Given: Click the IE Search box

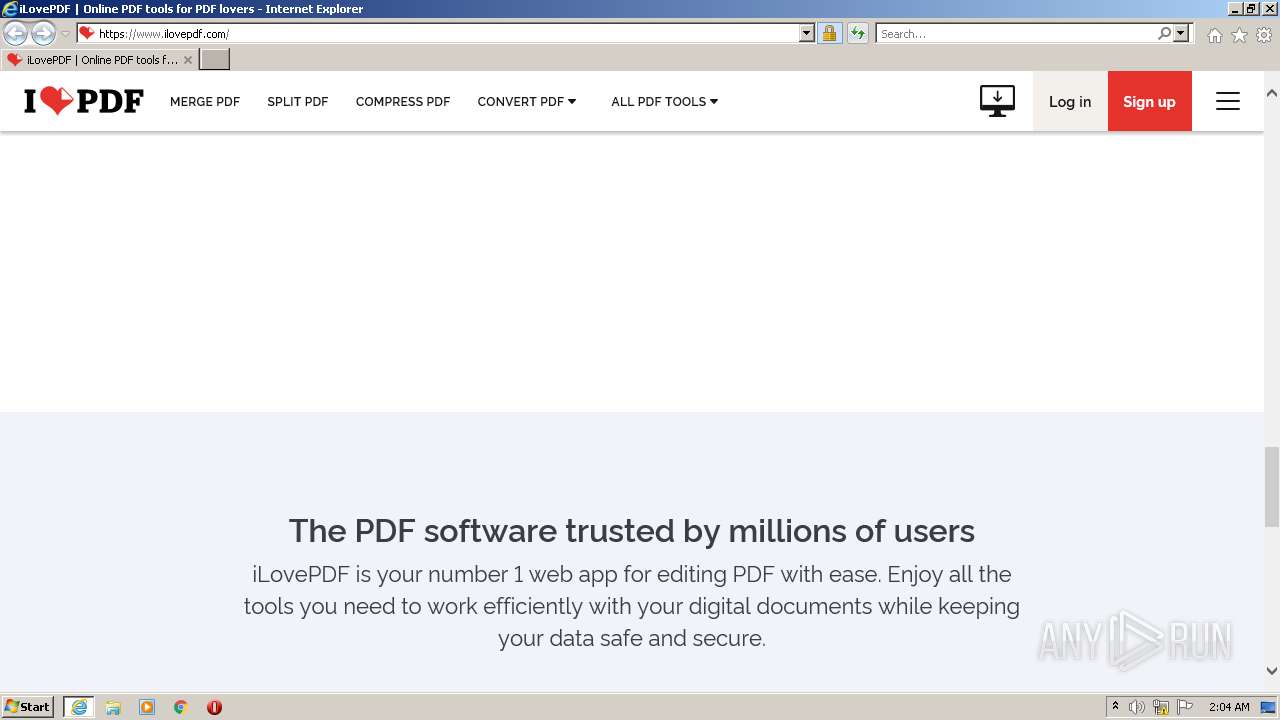Looking at the screenshot, I should tap(1016, 33).
